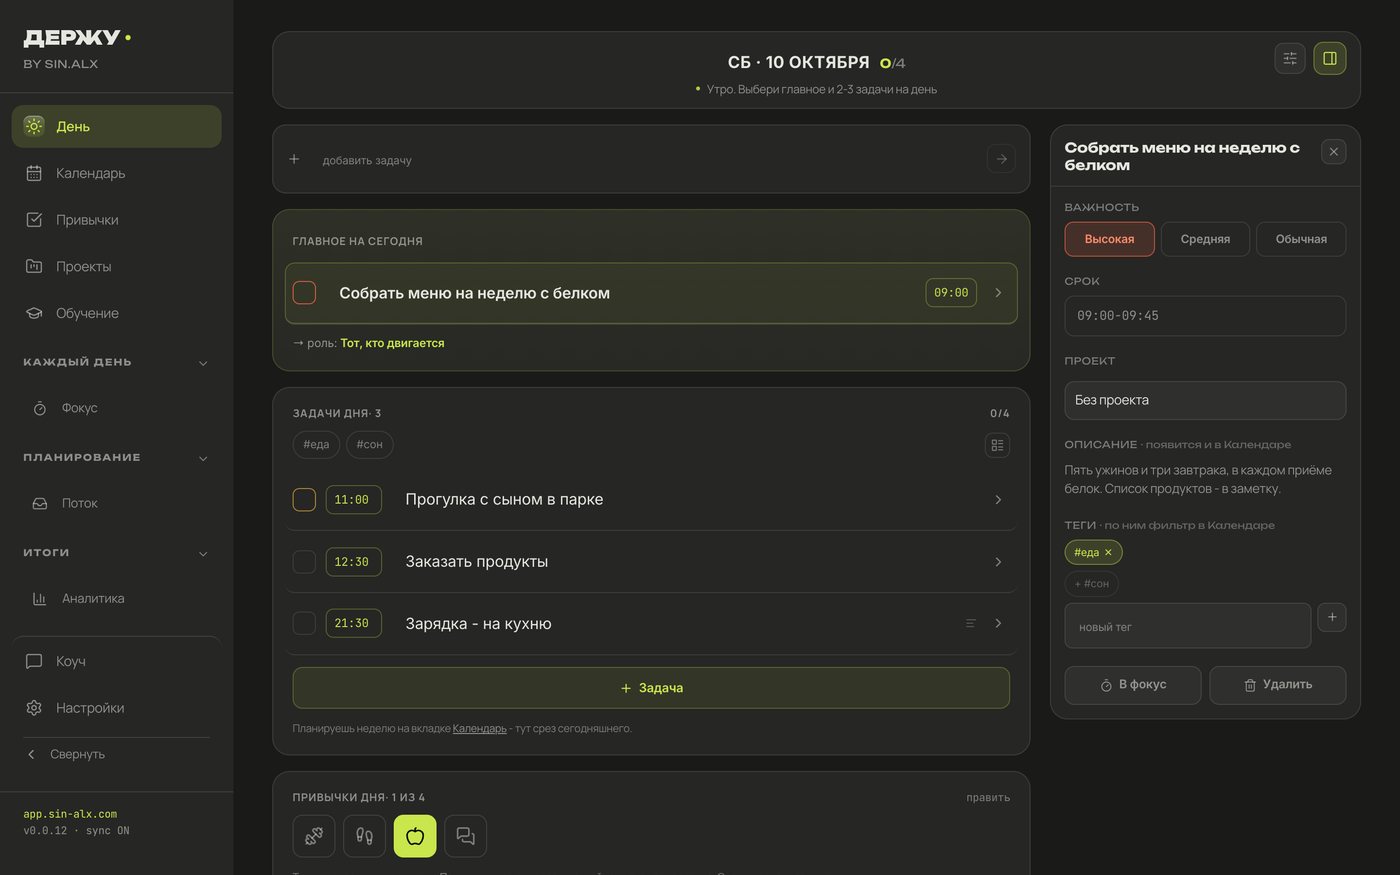This screenshot has width=1400, height=875.
Task: Open notes icon on Зарядка task
Action: [970, 623]
